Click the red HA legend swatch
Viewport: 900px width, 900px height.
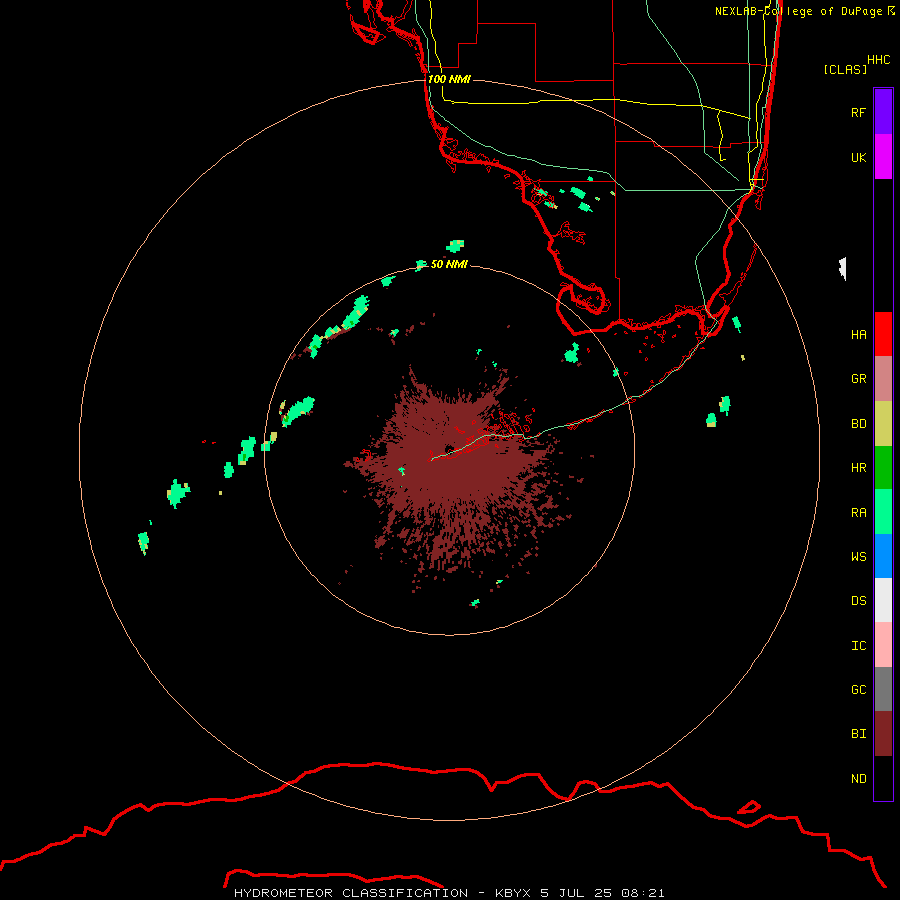pyautogui.click(x=883, y=334)
